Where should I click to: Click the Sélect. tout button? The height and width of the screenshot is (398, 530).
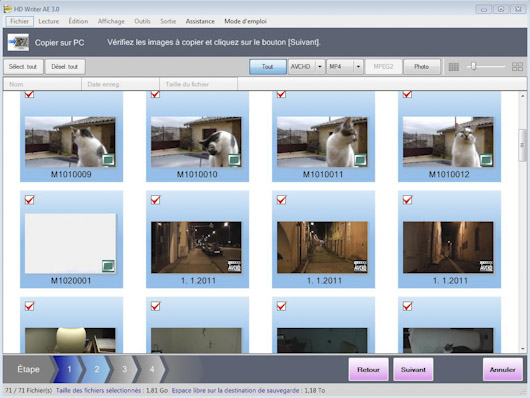click(x=23, y=67)
